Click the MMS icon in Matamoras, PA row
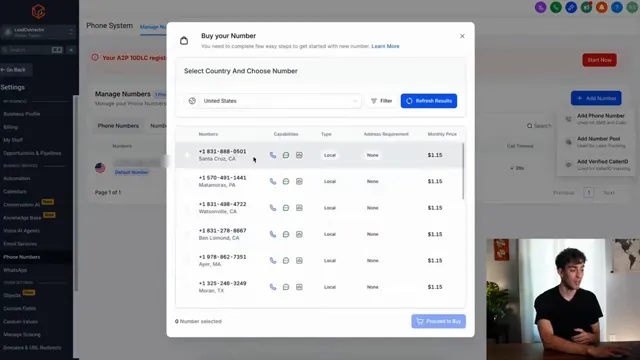This screenshot has width=640, height=360. tap(299, 181)
